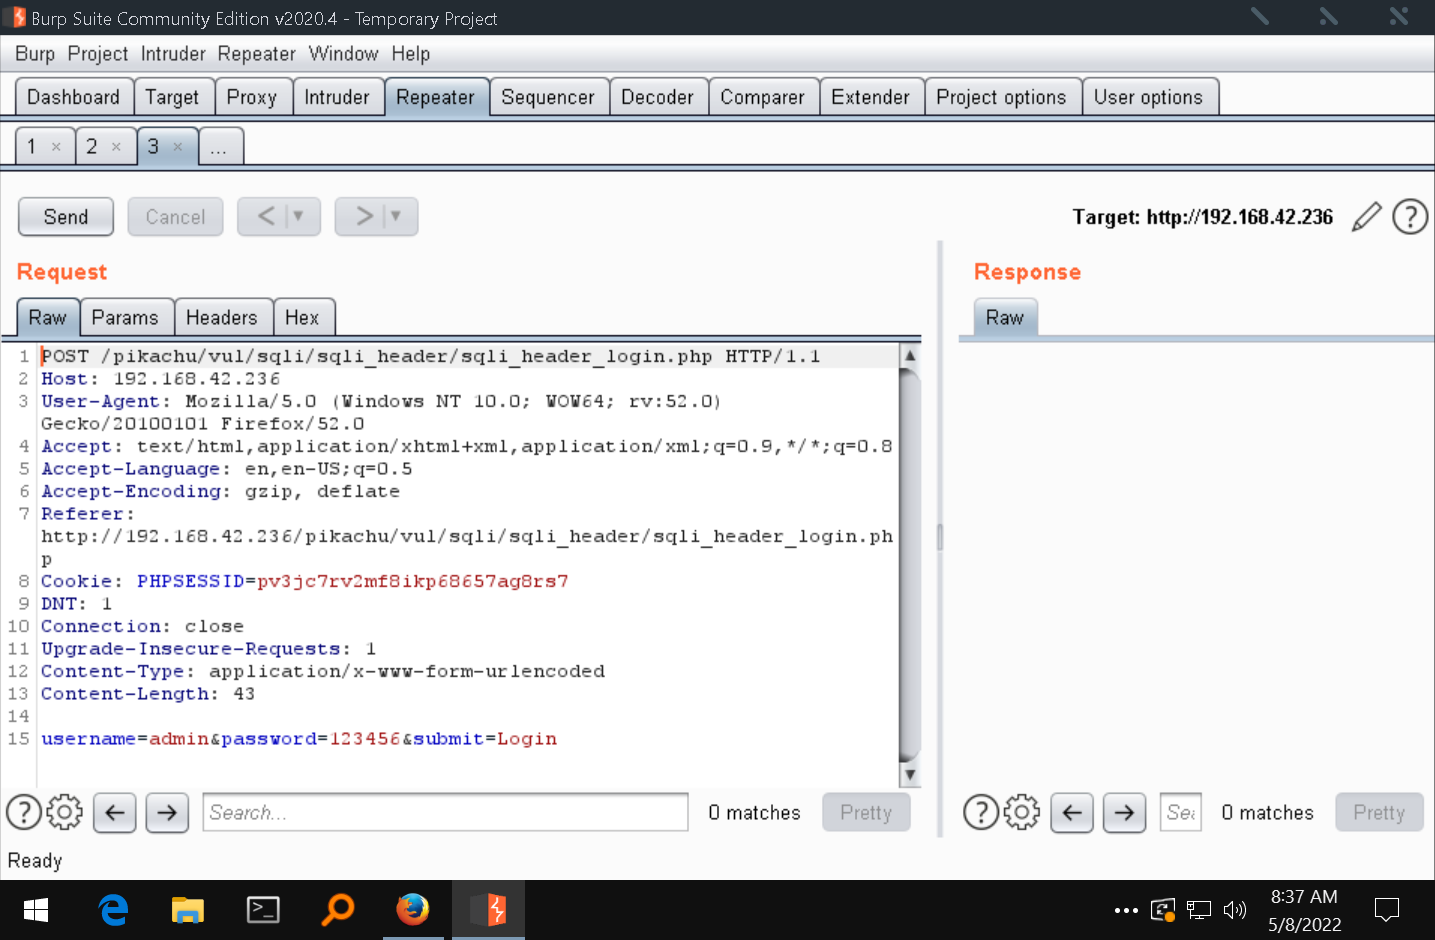Image resolution: width=1435 pixels, height=940 pixels.
Task: Launch Microsoft Edge from taskbar
Action: 113,910
